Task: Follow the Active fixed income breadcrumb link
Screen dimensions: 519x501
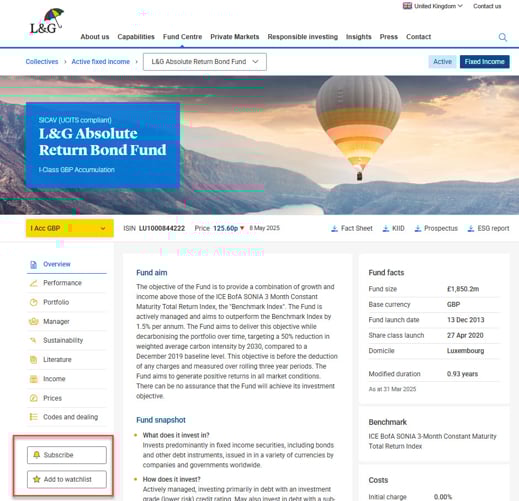Action: [101, 62]
